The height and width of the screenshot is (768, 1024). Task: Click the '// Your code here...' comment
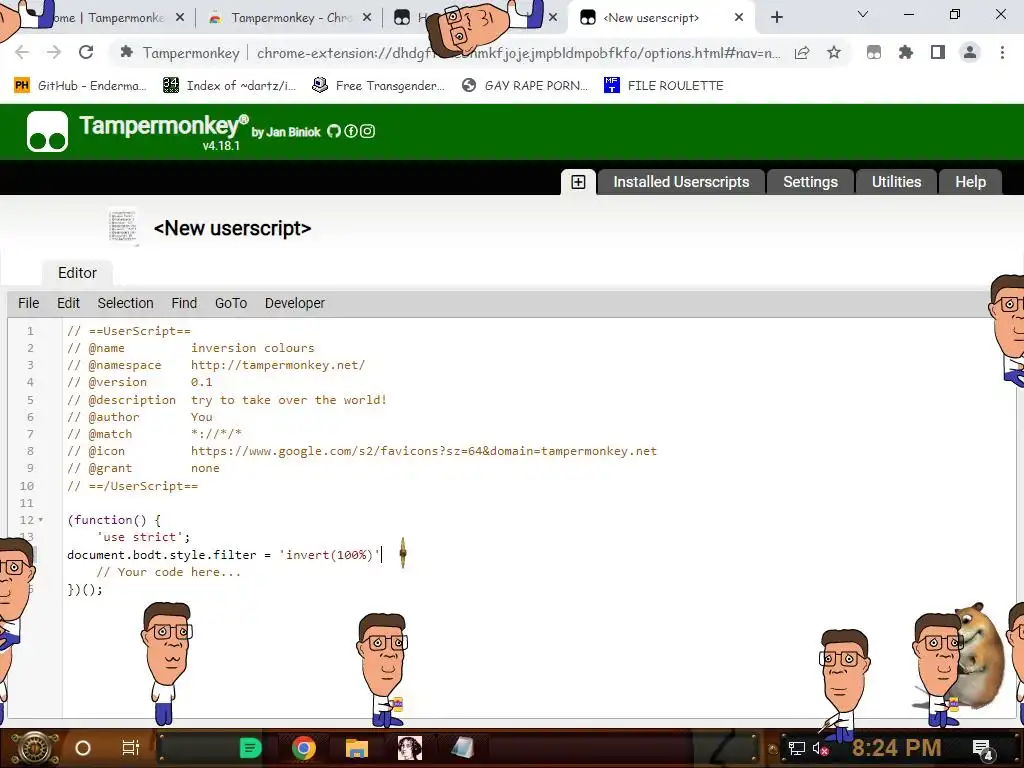tap(168, 572)
